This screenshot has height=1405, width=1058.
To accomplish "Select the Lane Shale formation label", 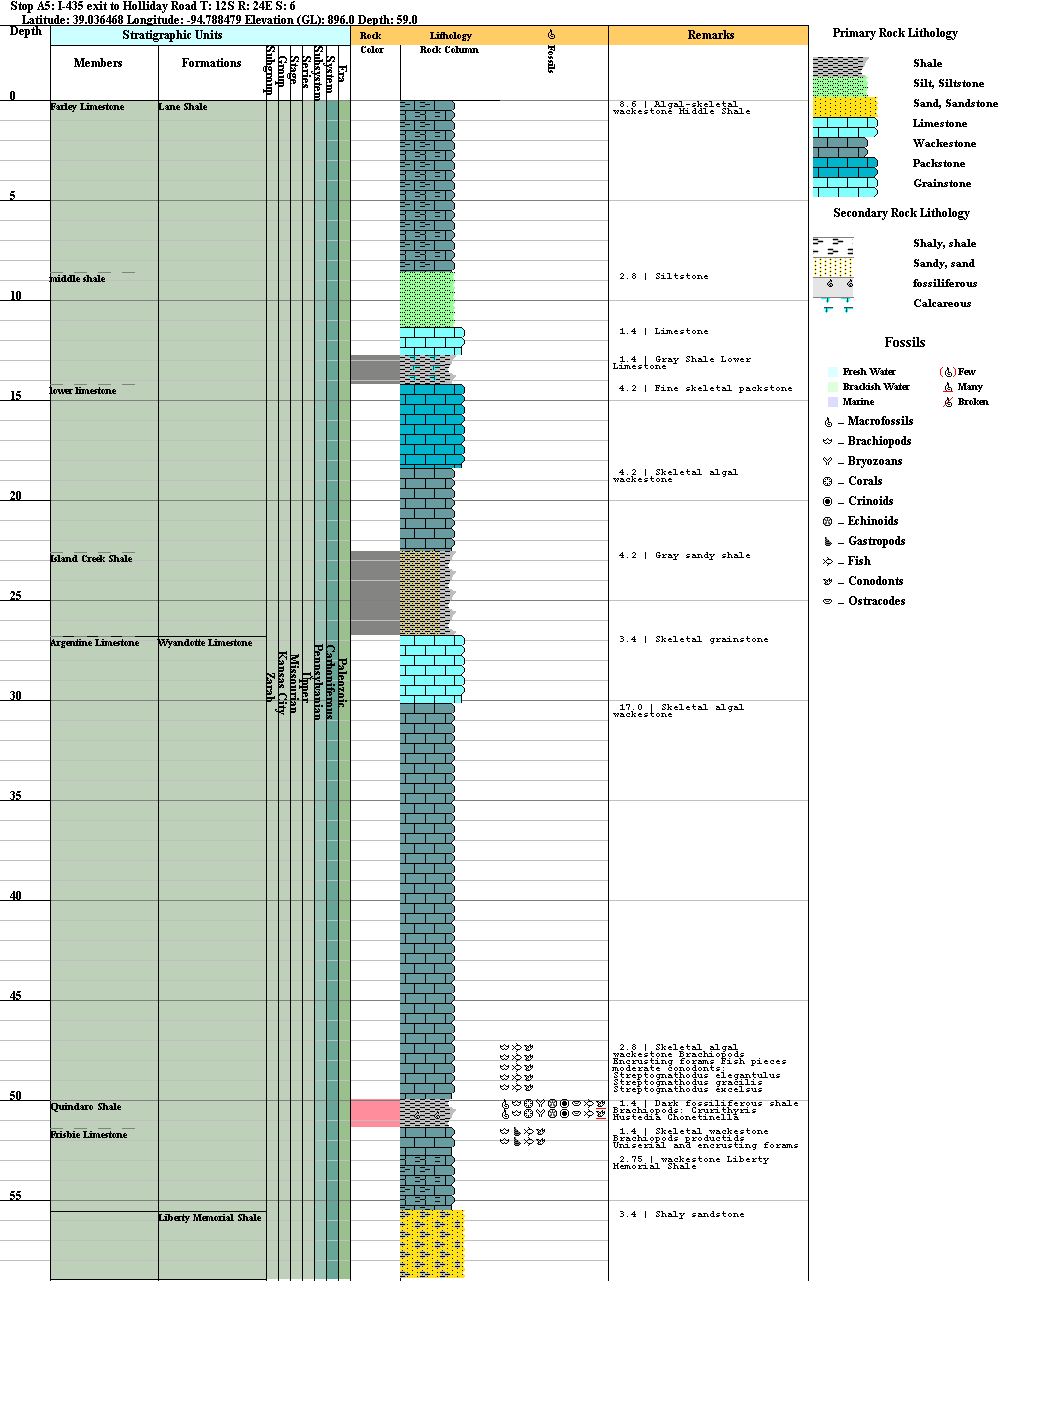I will point(183,107).
